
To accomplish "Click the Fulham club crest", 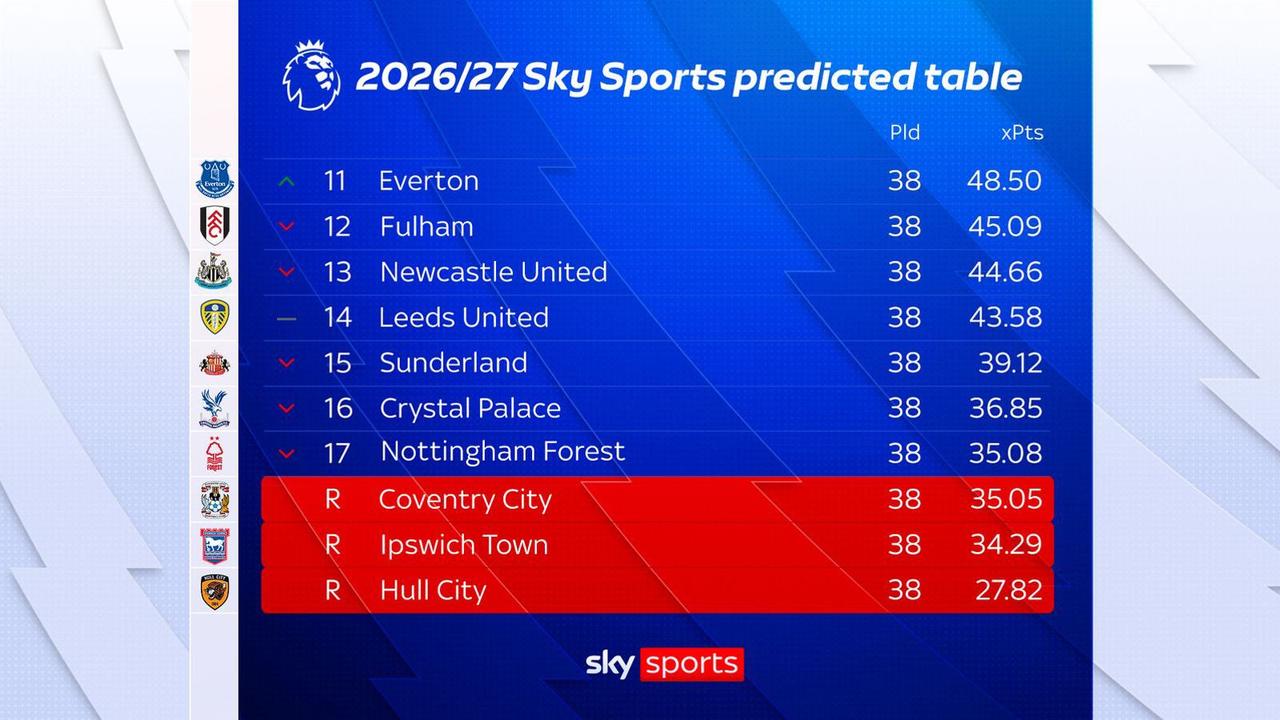I will pyautogui.click(x=214, y=226).
